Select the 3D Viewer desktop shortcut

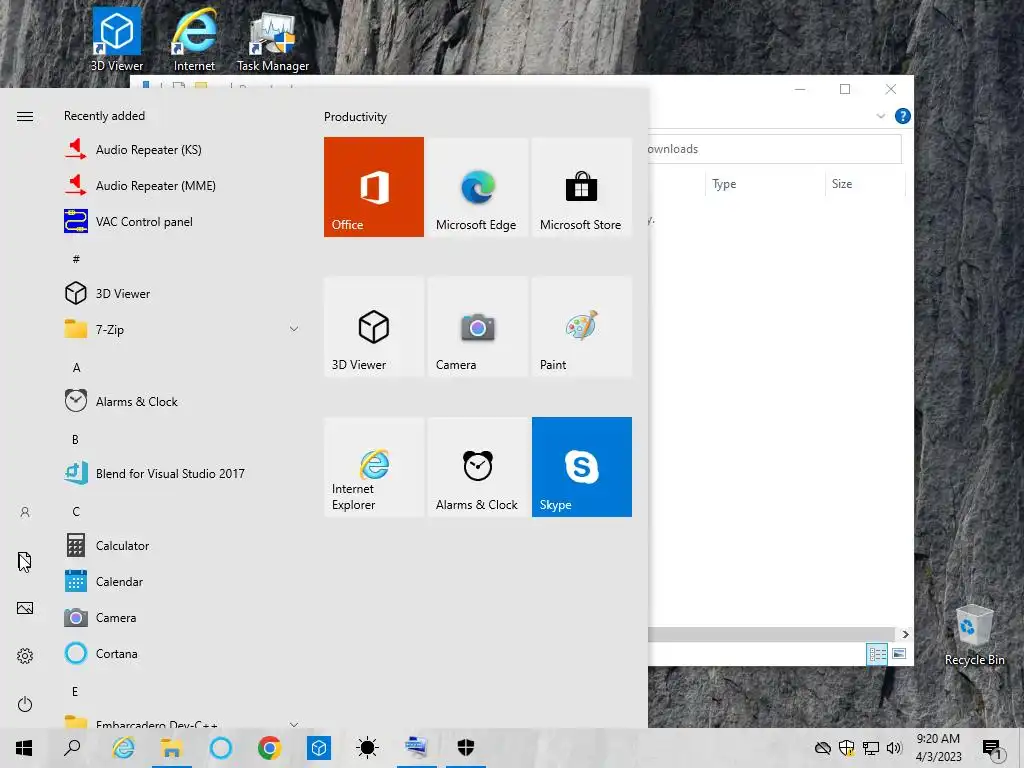coord(117,40)
